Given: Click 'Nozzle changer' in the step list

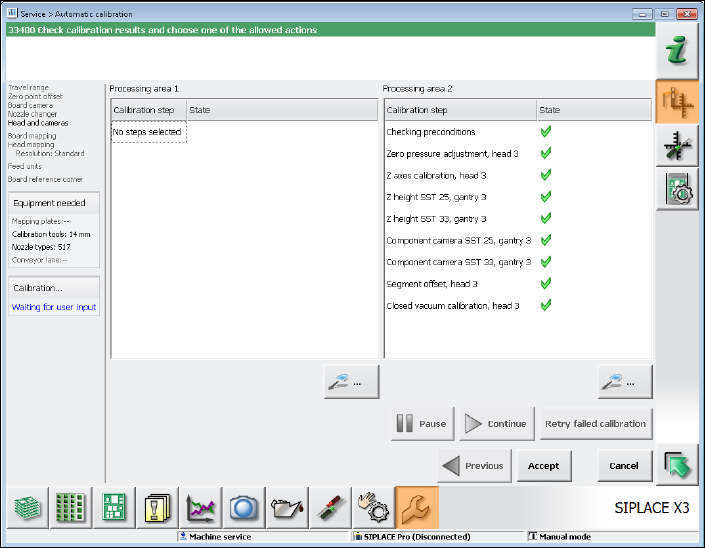Looking at the screenshot, I should click(x=32, y=114).
